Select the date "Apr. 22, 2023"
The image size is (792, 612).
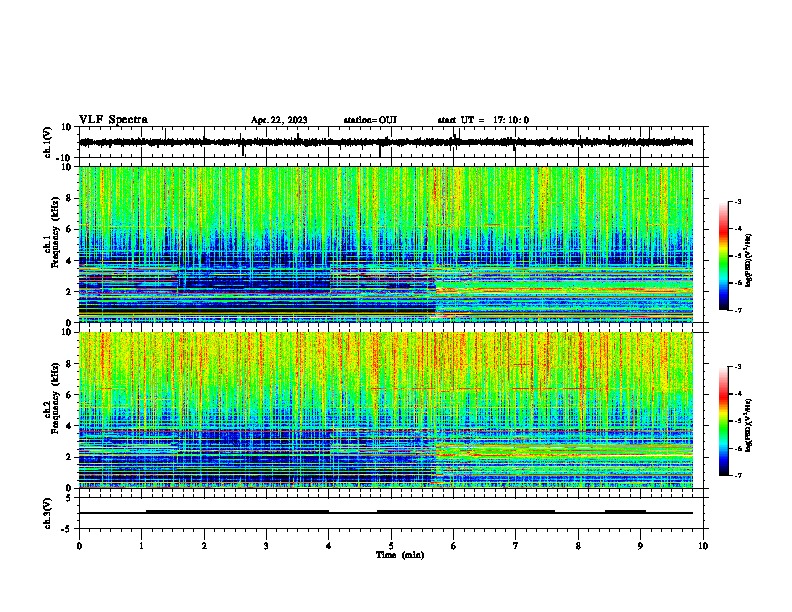tap(279, 120)
